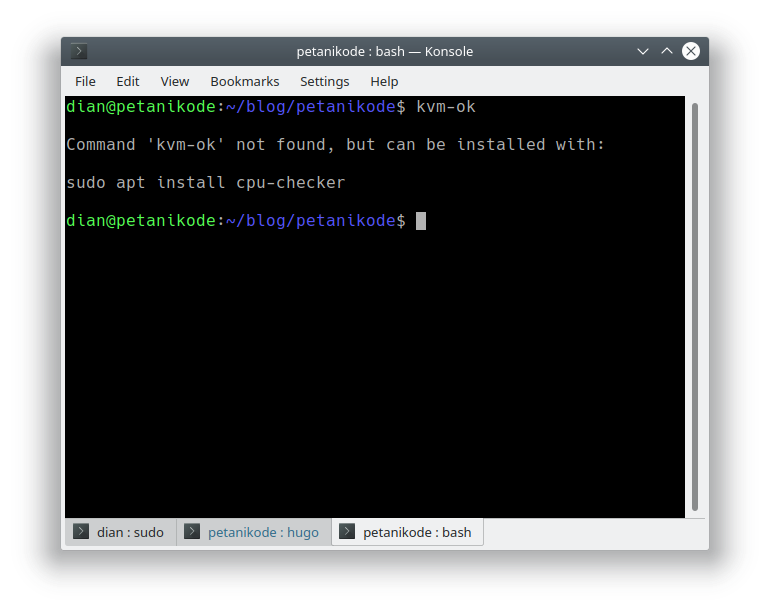770x611 pixels.
Task: Switch to the dian : sudo tab
Action: point(130,532)
